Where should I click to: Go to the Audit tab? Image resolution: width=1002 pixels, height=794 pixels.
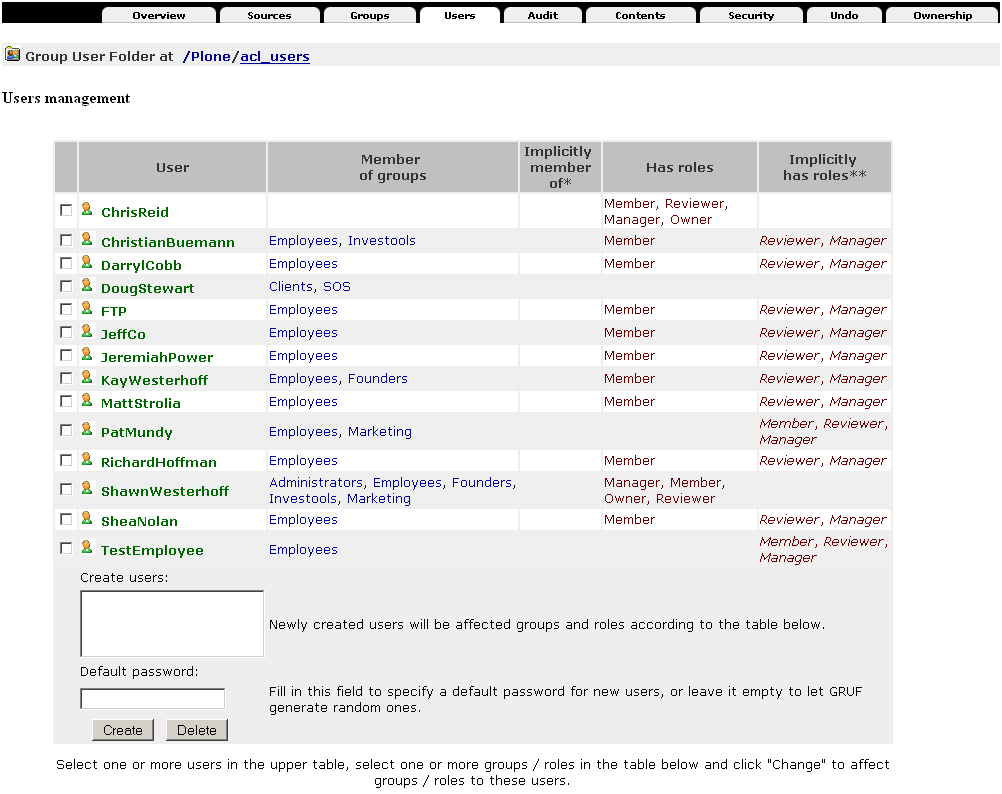coord(543,16)
